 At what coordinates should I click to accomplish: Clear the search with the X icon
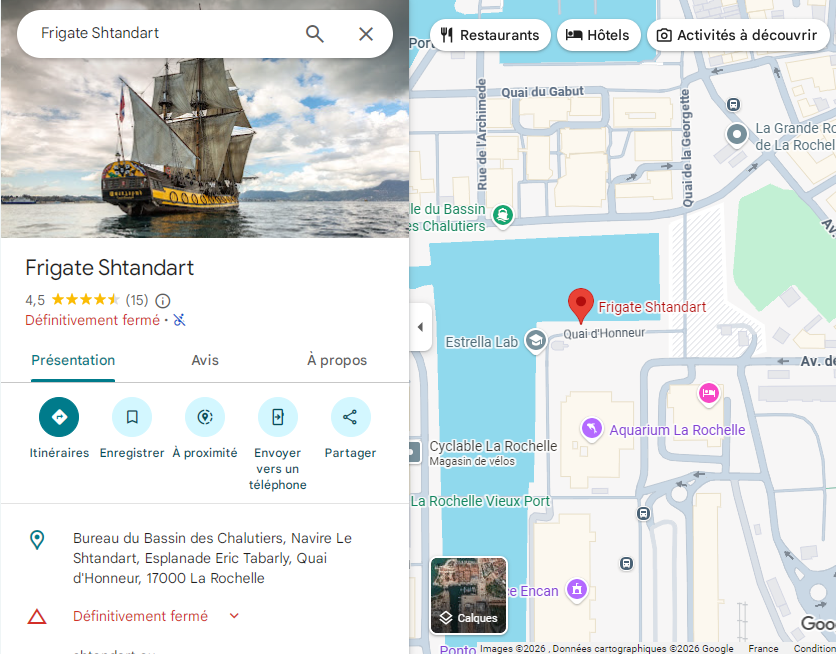pos(366,34)
